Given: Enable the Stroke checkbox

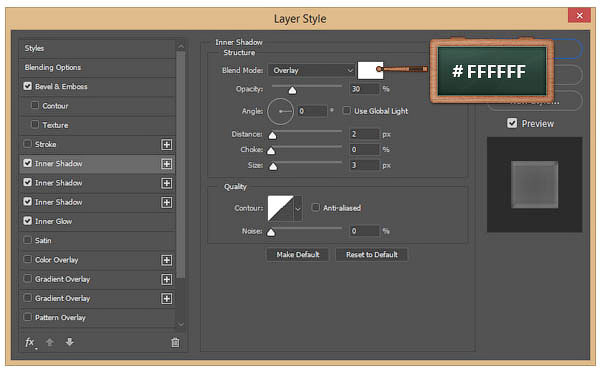Looking at the screenshot, I should tap(28, 144).
